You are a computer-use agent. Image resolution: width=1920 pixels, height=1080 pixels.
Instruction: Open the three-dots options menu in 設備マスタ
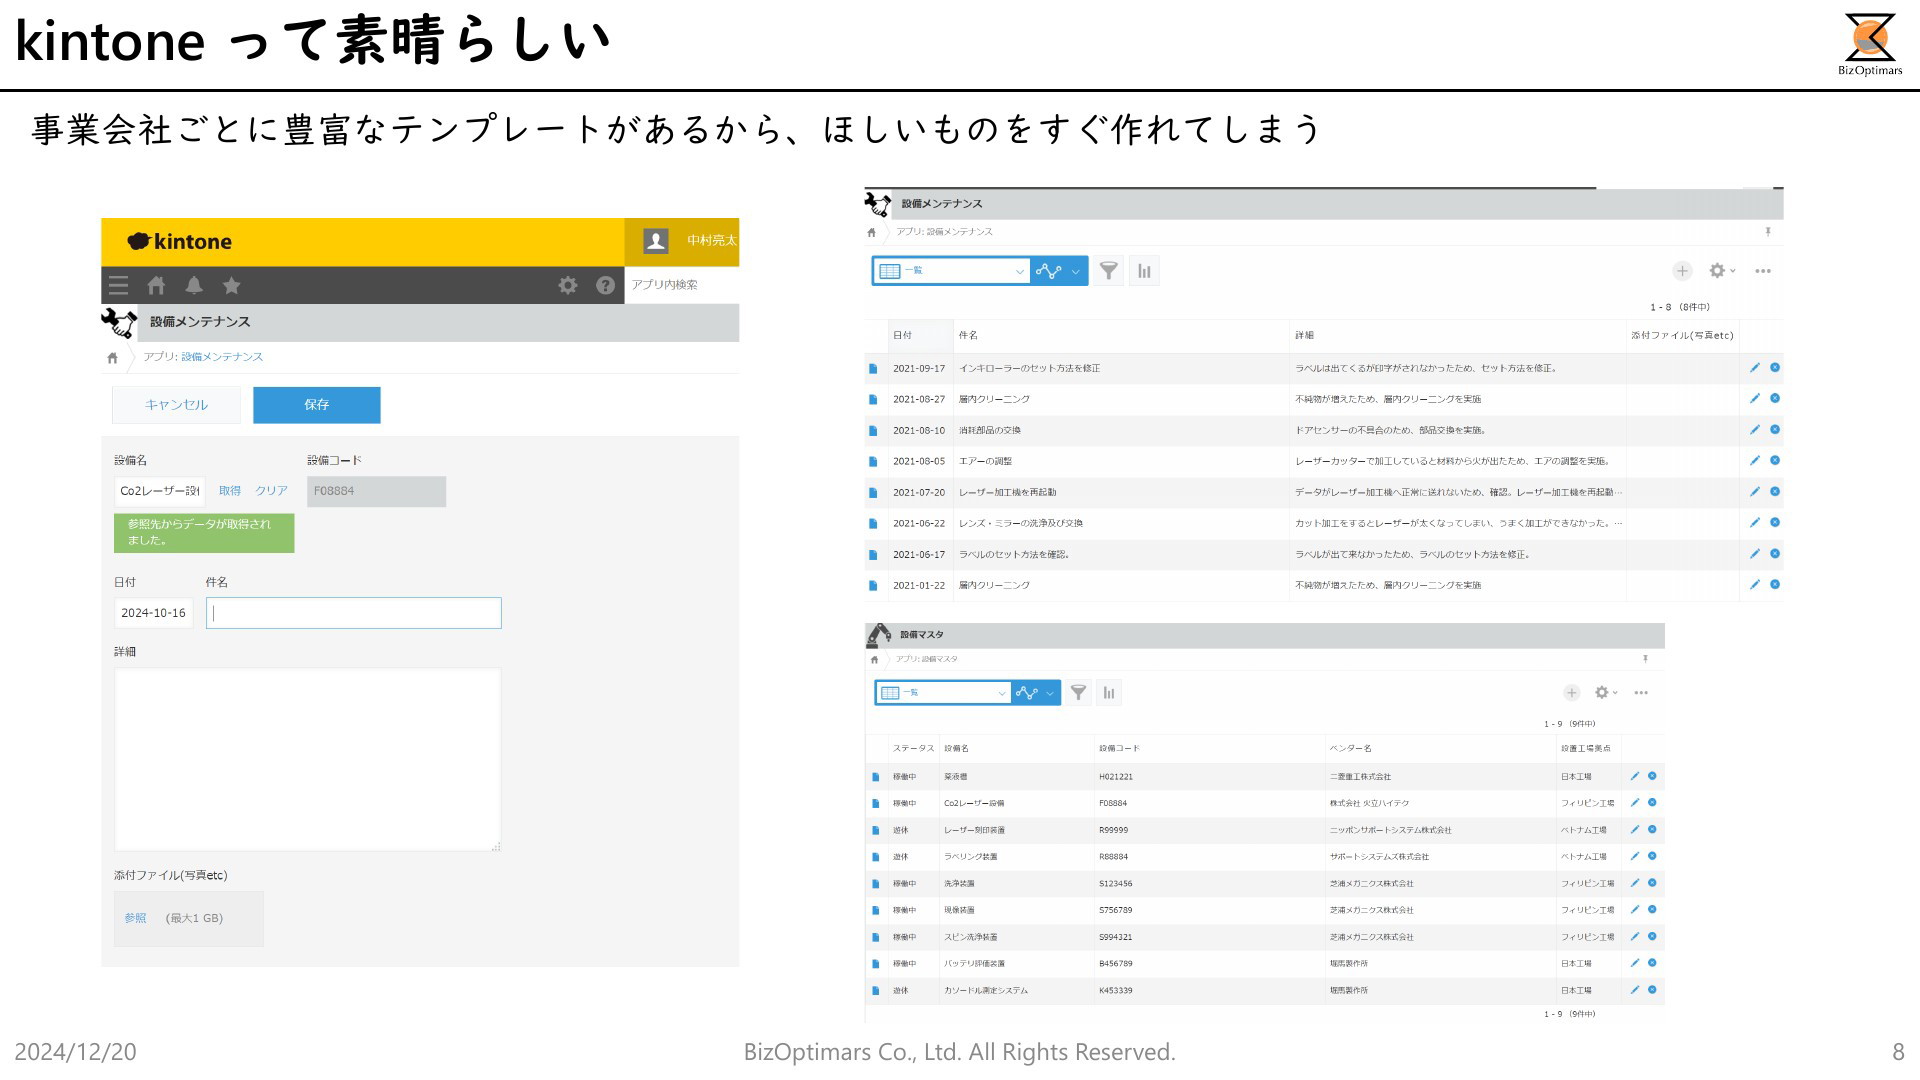(1641, 693)
